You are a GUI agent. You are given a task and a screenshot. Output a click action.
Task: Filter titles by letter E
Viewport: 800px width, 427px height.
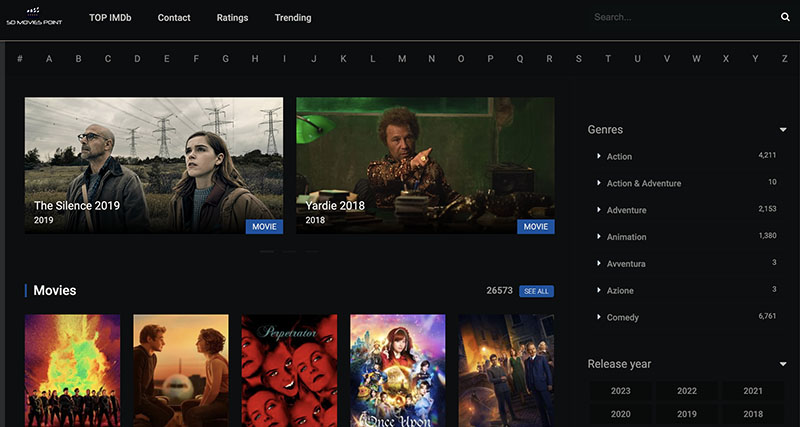tap(167, 59)
